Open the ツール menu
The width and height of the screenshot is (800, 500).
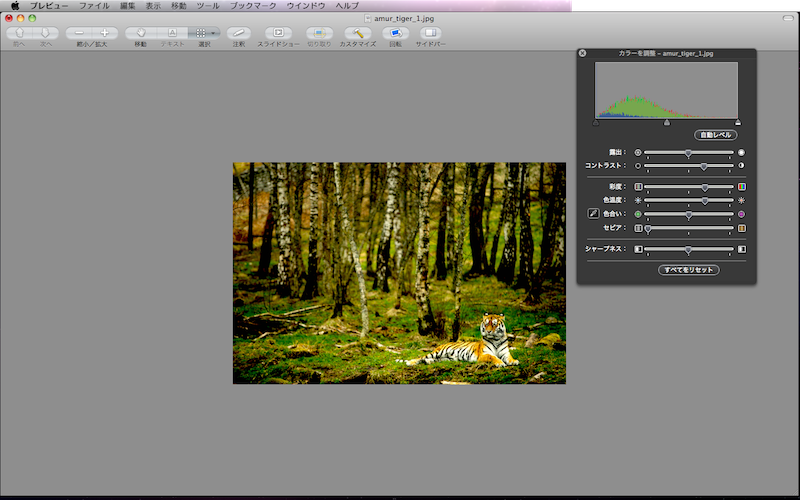[208, 6]
